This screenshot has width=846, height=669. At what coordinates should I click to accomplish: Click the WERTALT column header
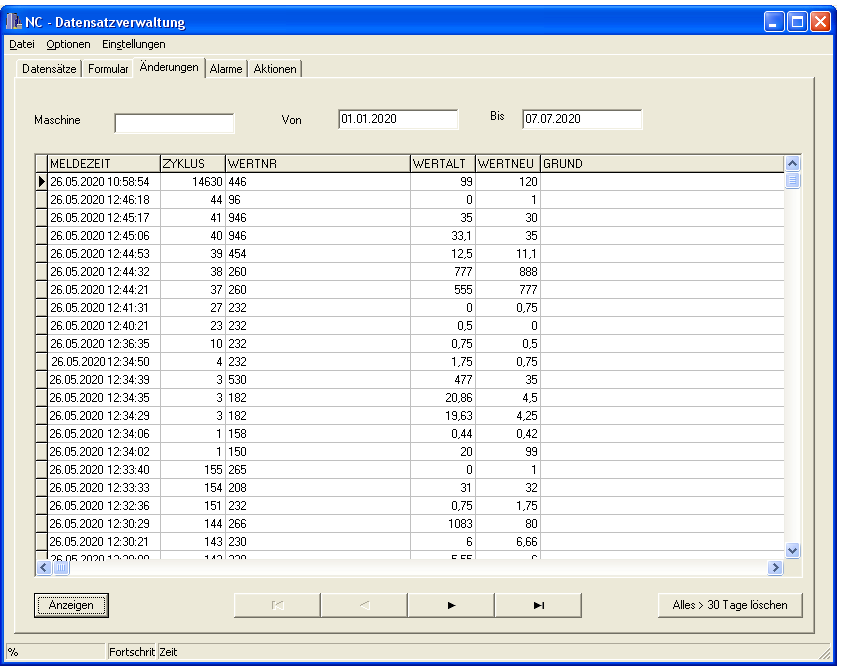(443, 163)
